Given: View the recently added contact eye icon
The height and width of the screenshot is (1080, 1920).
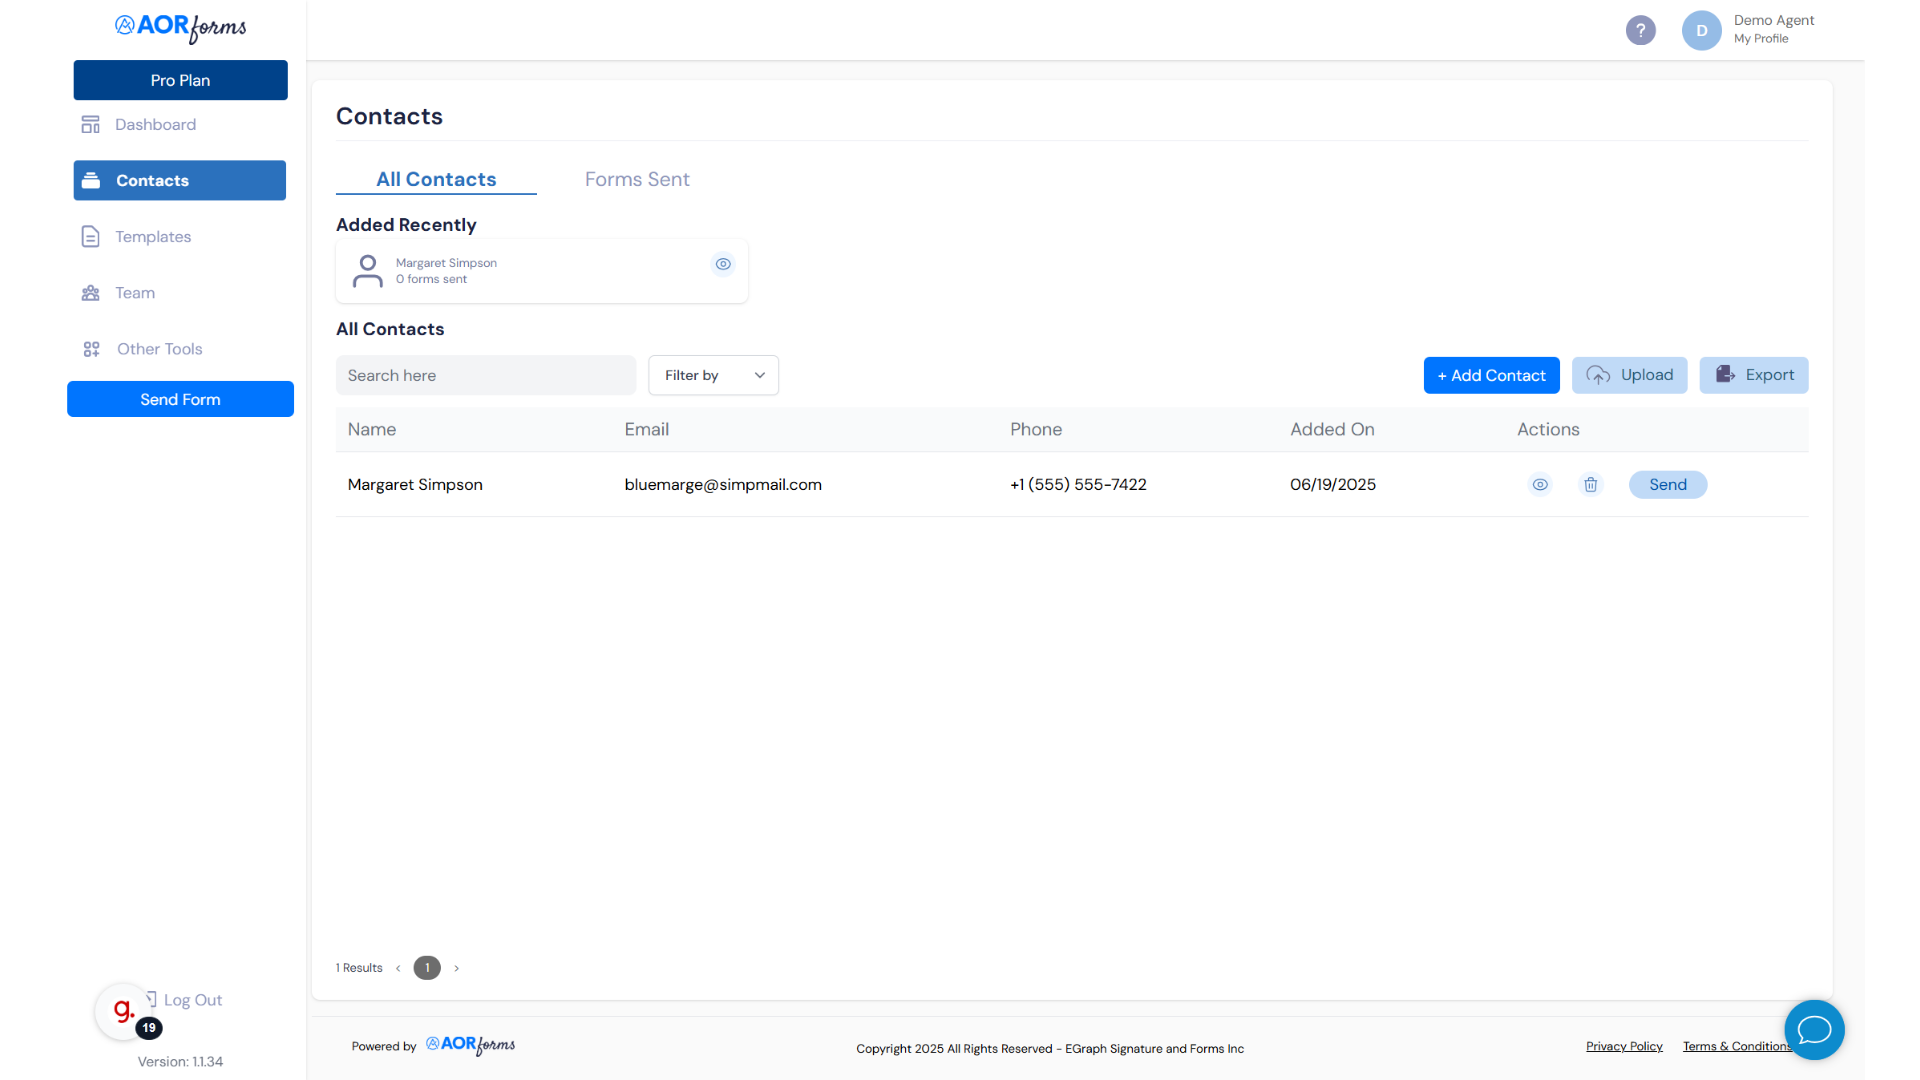Looking at the screenshot, I should pyautogui.click(x=723, y=264).
